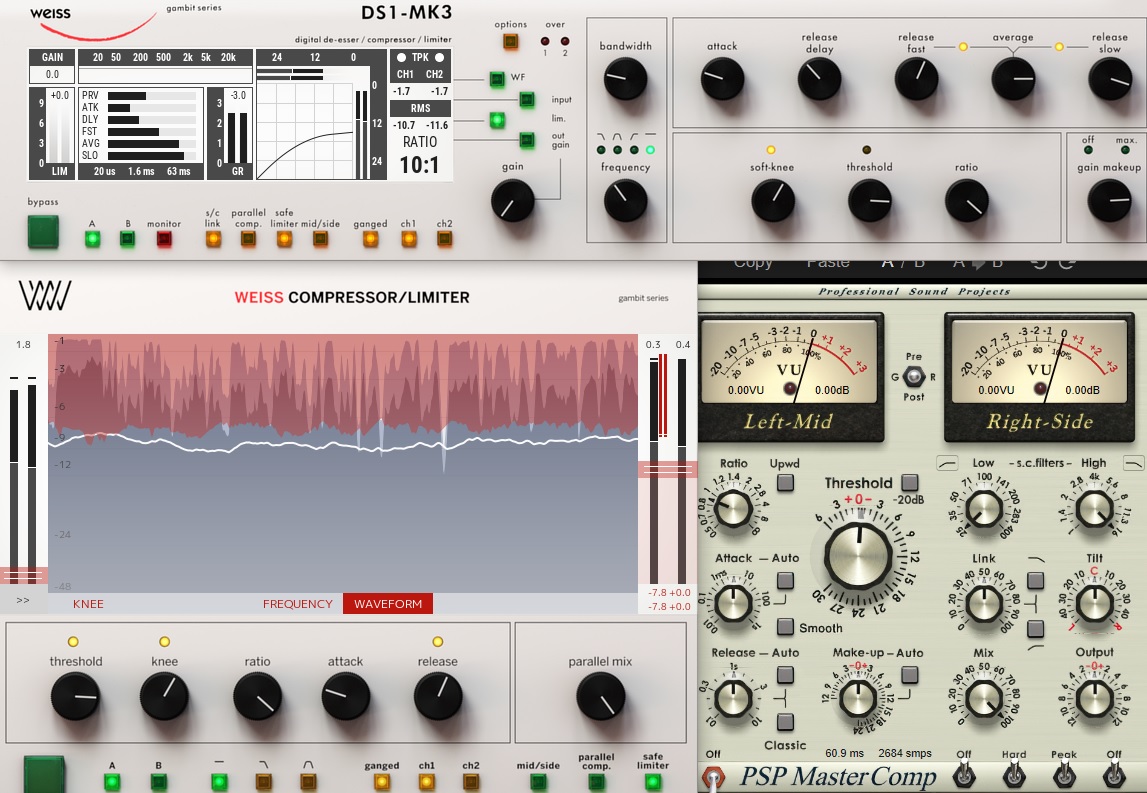Enable Release Auto button in PSP MasterComp
This screenshot has height=793, width=1147.
pyautogui.click(x=785, y=674)
